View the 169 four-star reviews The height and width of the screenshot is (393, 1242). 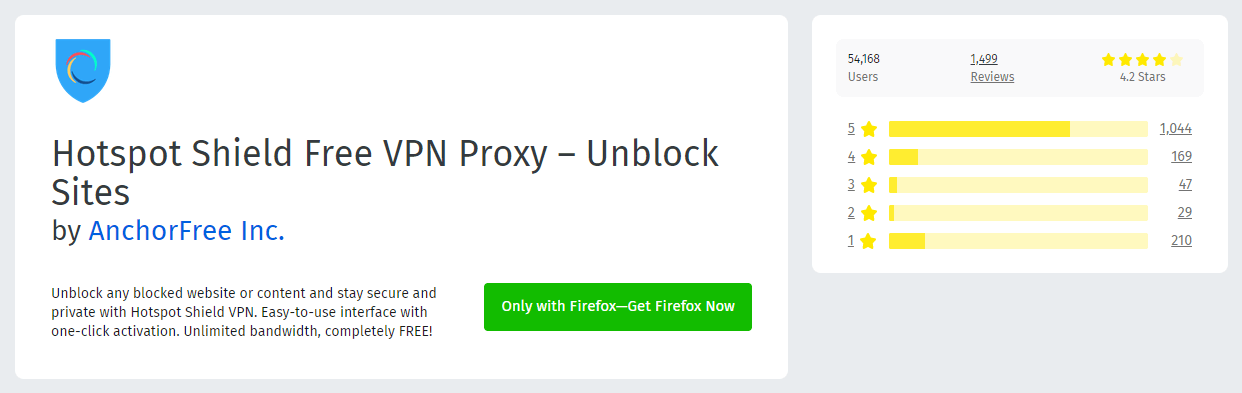pos(1181,157)
